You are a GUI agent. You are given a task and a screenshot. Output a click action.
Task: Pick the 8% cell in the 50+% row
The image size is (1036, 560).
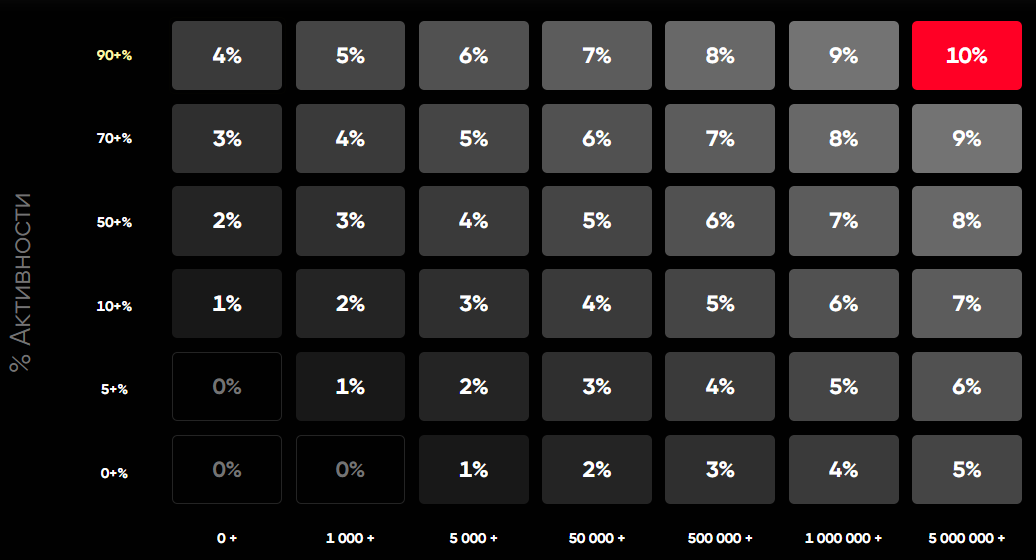click(967, 221)
